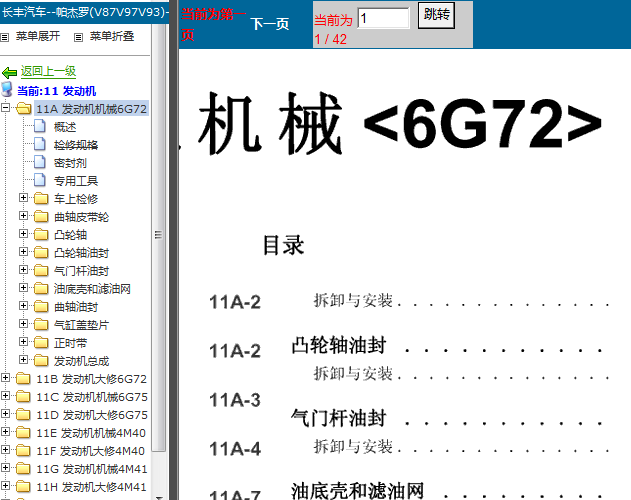This screenshot has width=631, height=500.
Task: Open the 概述 document
Action: tap(65, 127)
